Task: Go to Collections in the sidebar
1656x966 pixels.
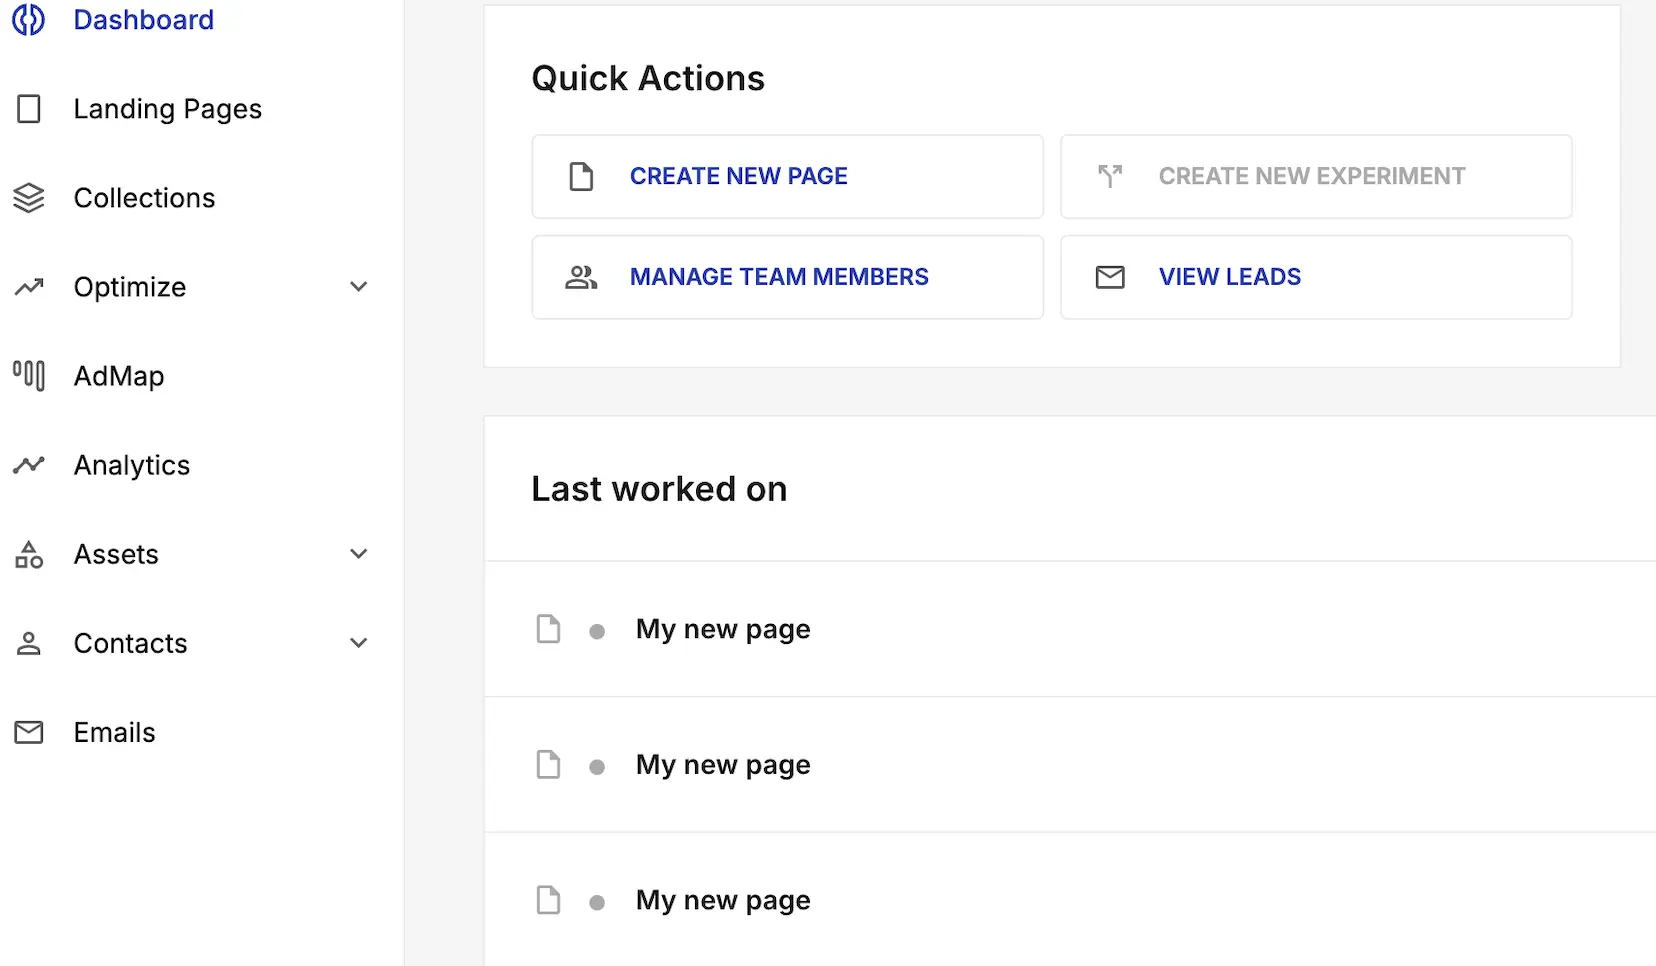Action: pyautogui.click(x=144, y=198)
